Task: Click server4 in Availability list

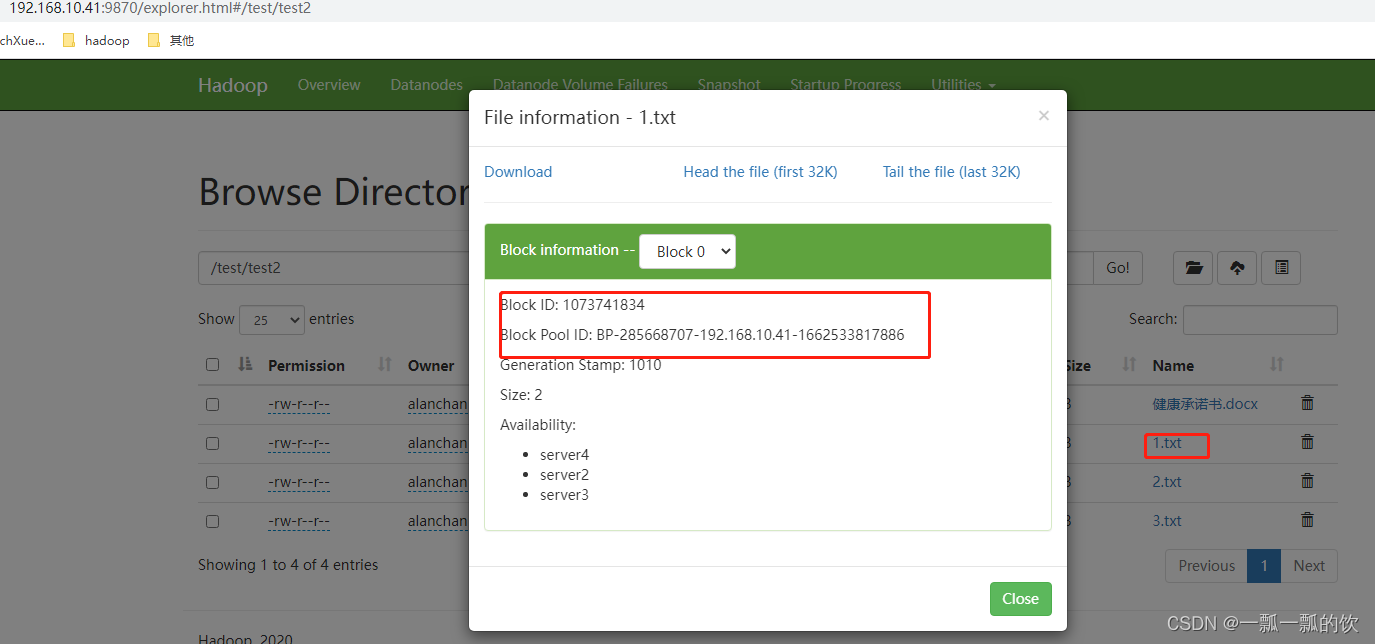Action: tap(565, 455)
